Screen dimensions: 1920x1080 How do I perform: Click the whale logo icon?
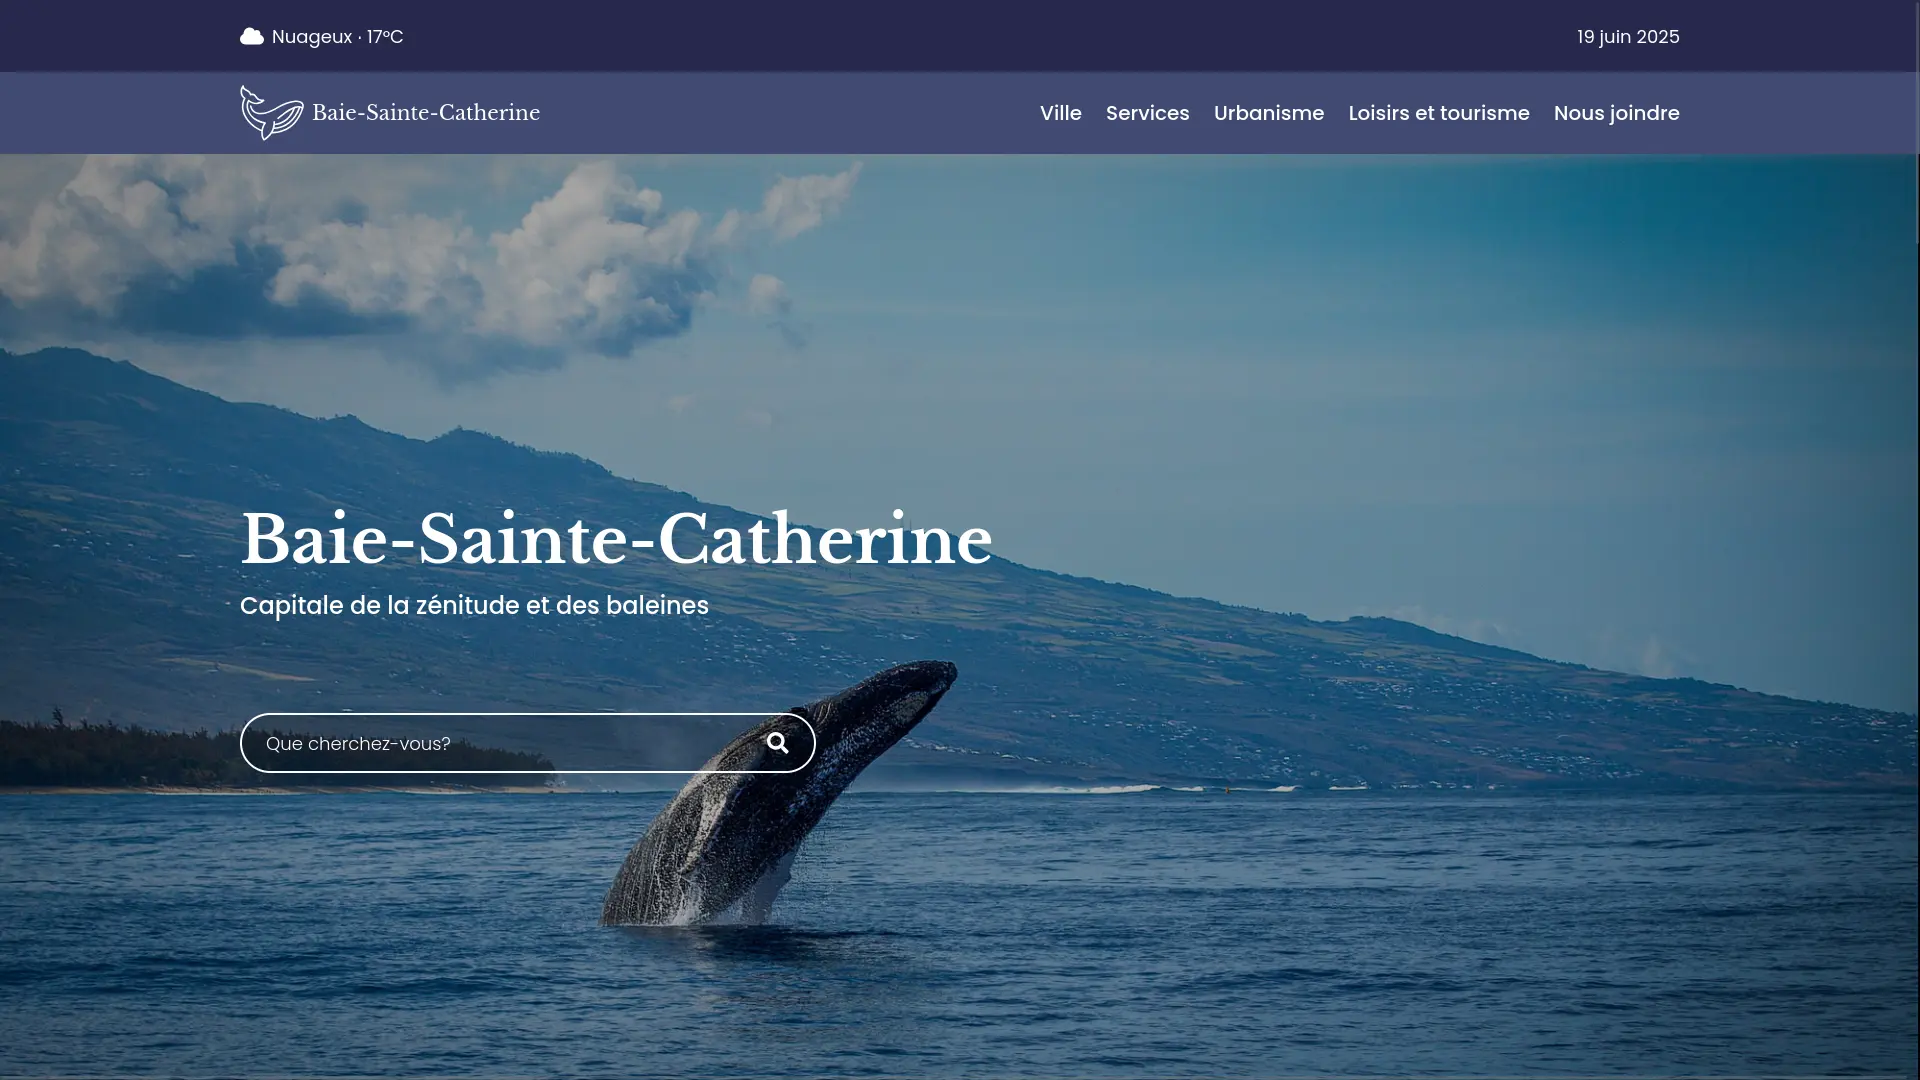(271, 113)
